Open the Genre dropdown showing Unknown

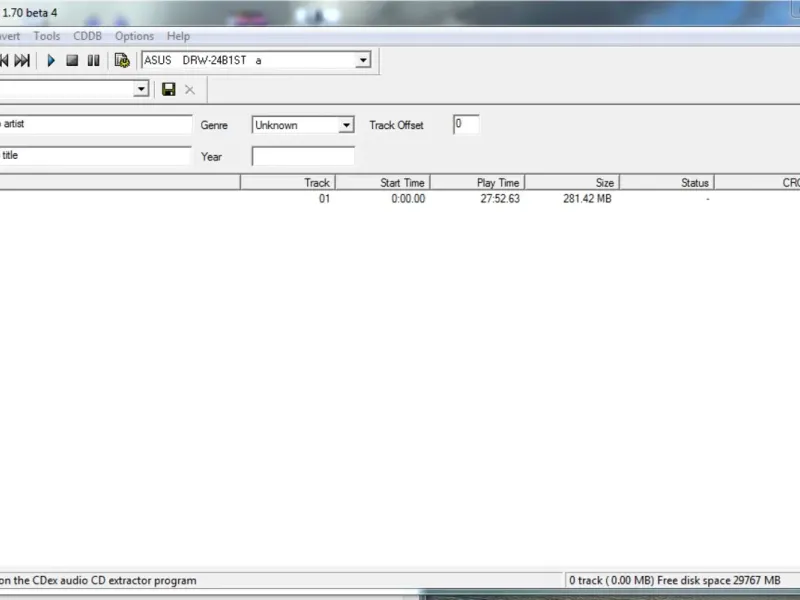coord(346,125)
